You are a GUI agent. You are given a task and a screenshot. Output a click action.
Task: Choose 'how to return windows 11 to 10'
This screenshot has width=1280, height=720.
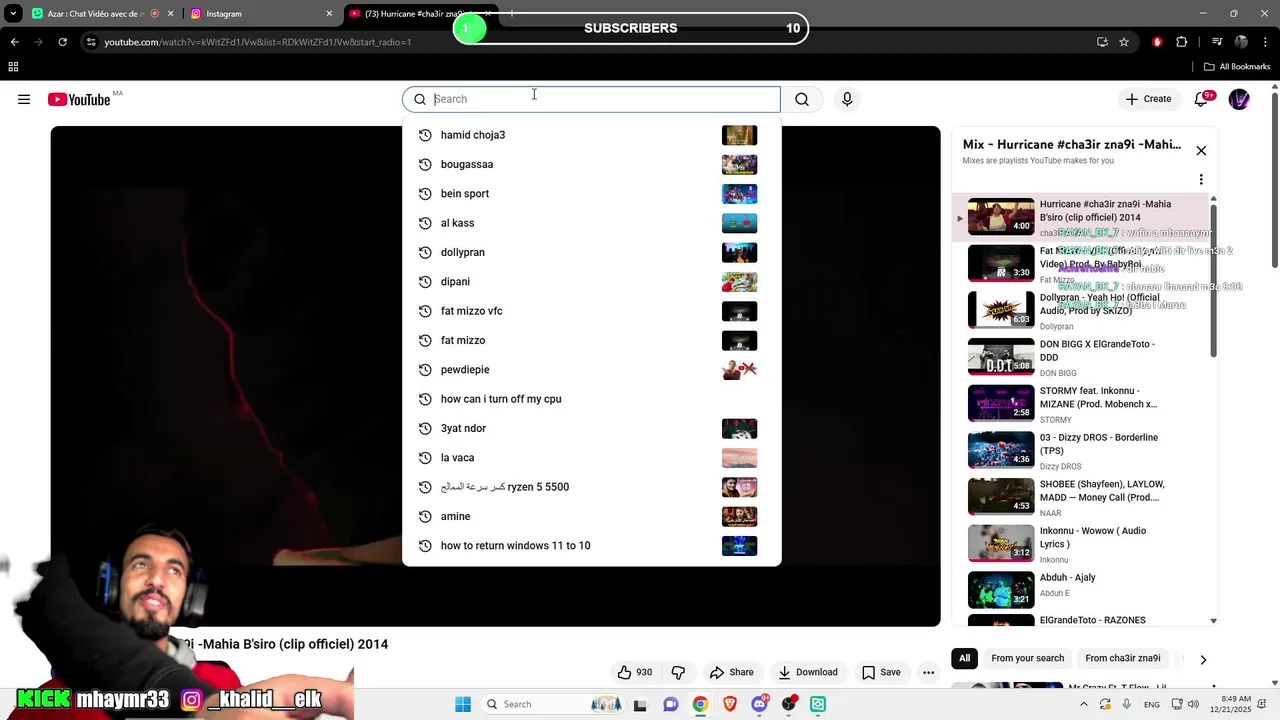(x=591, y=546)
